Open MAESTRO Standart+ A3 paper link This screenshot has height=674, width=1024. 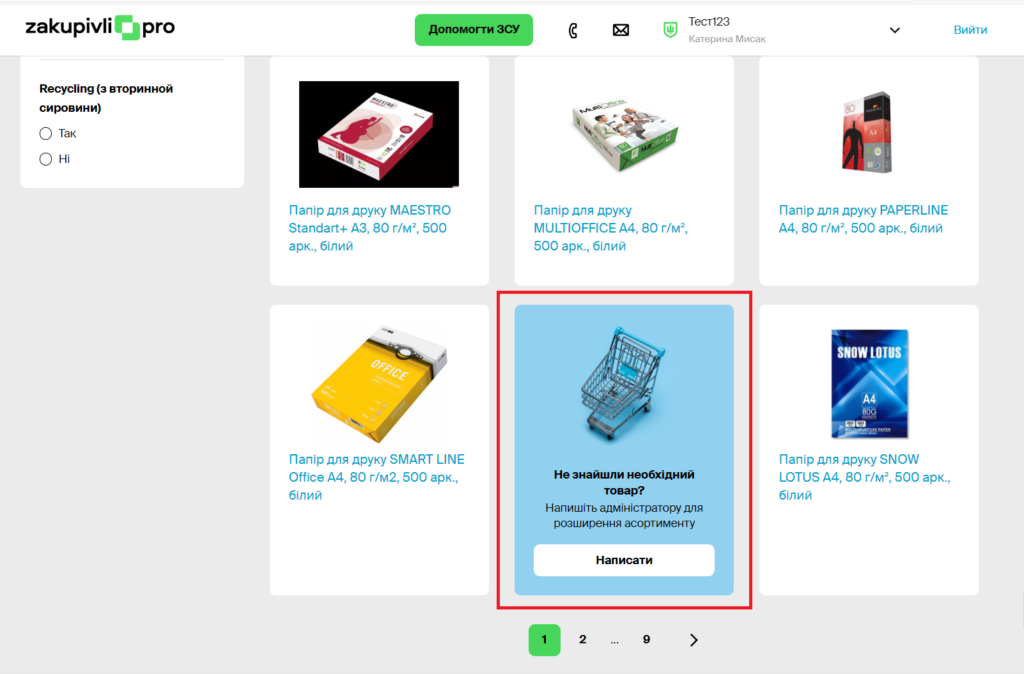point(370,228)
